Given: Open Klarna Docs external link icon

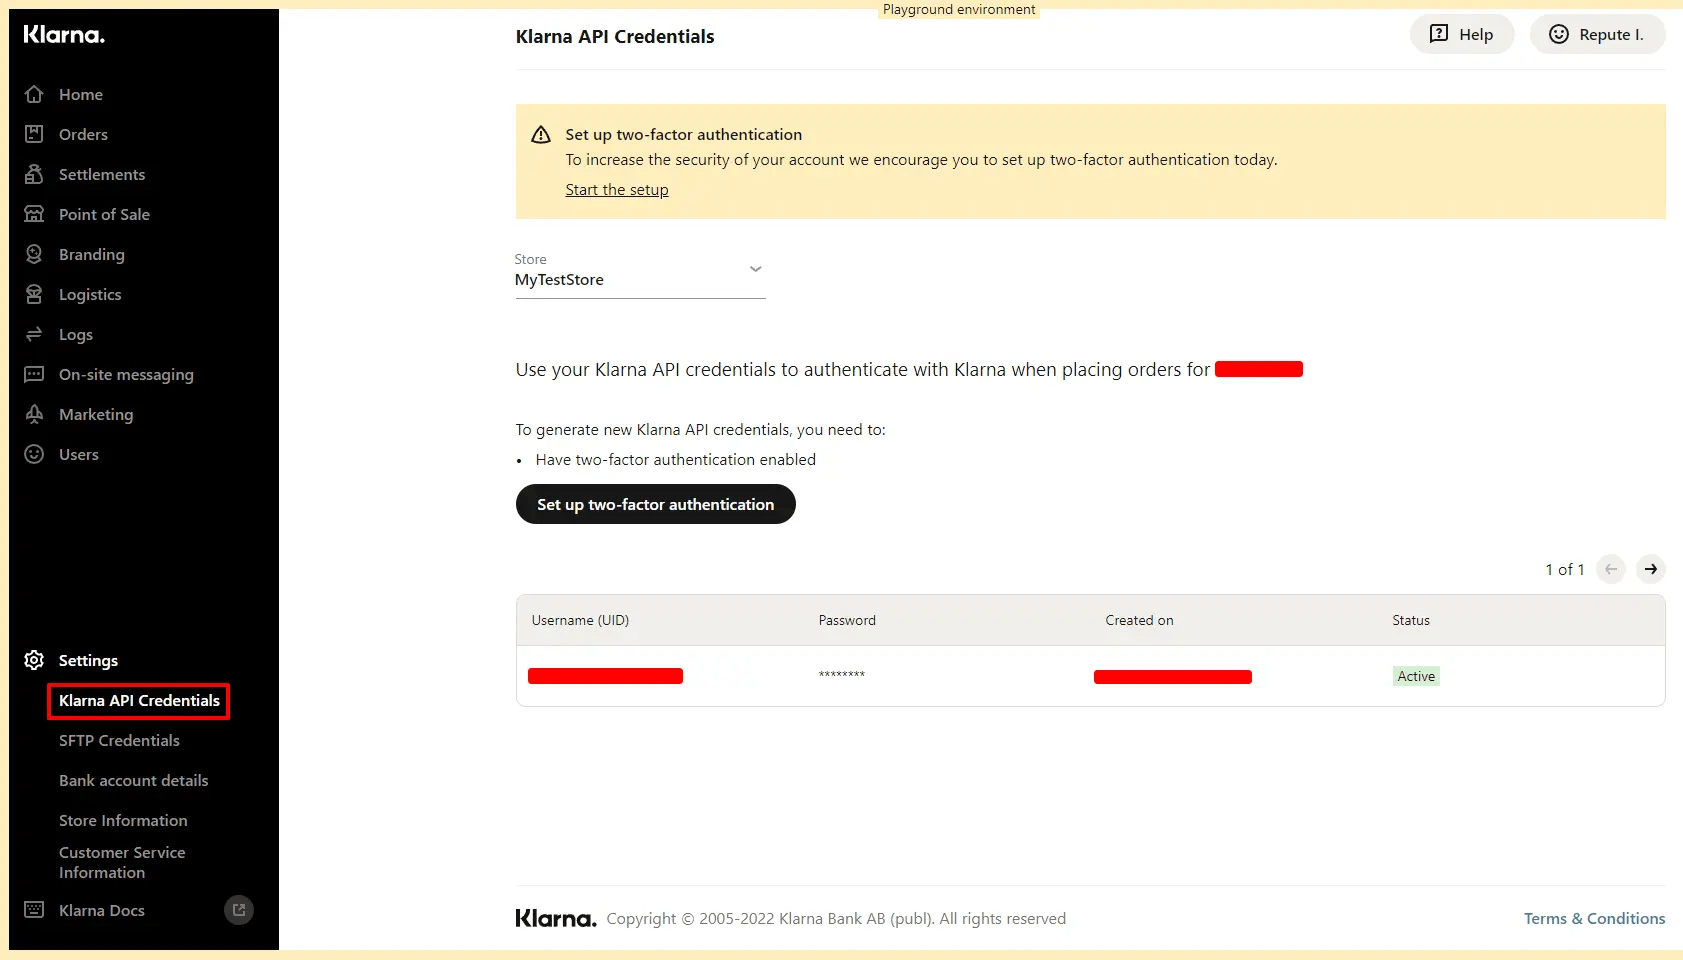Looking at the screenshot, I should click(x=238, y=910).
